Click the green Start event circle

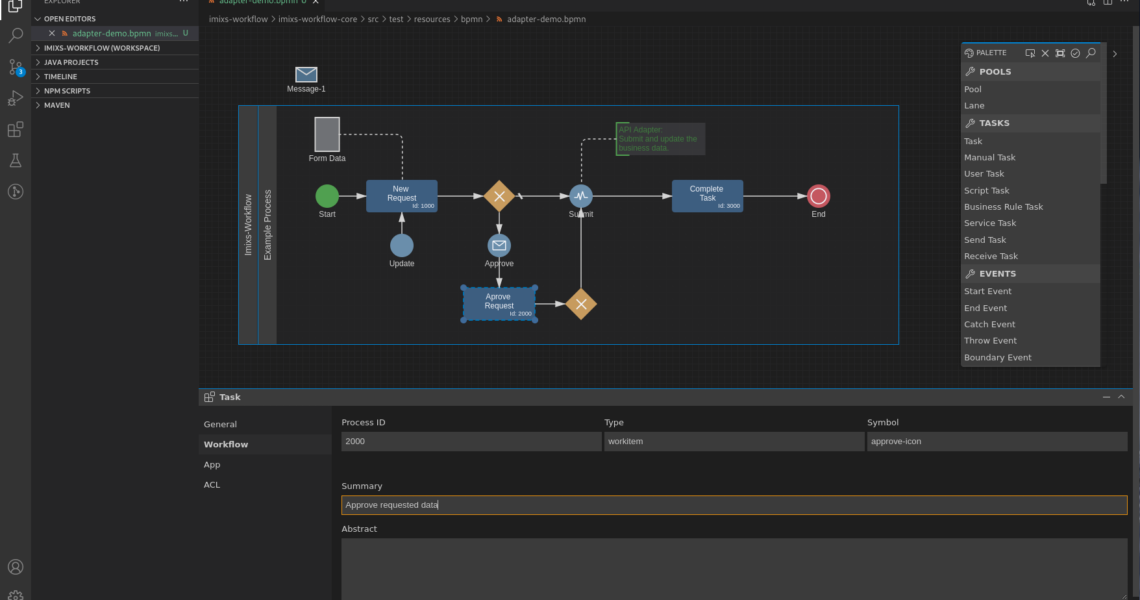[x=327, y=196]
